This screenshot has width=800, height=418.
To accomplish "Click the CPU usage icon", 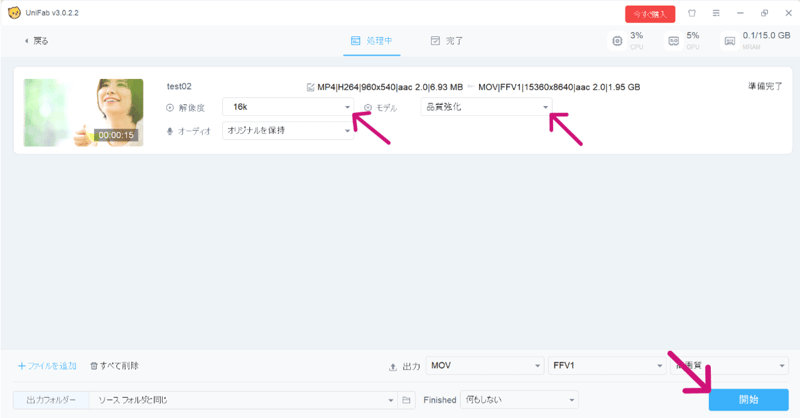I will tap(617, 41).
